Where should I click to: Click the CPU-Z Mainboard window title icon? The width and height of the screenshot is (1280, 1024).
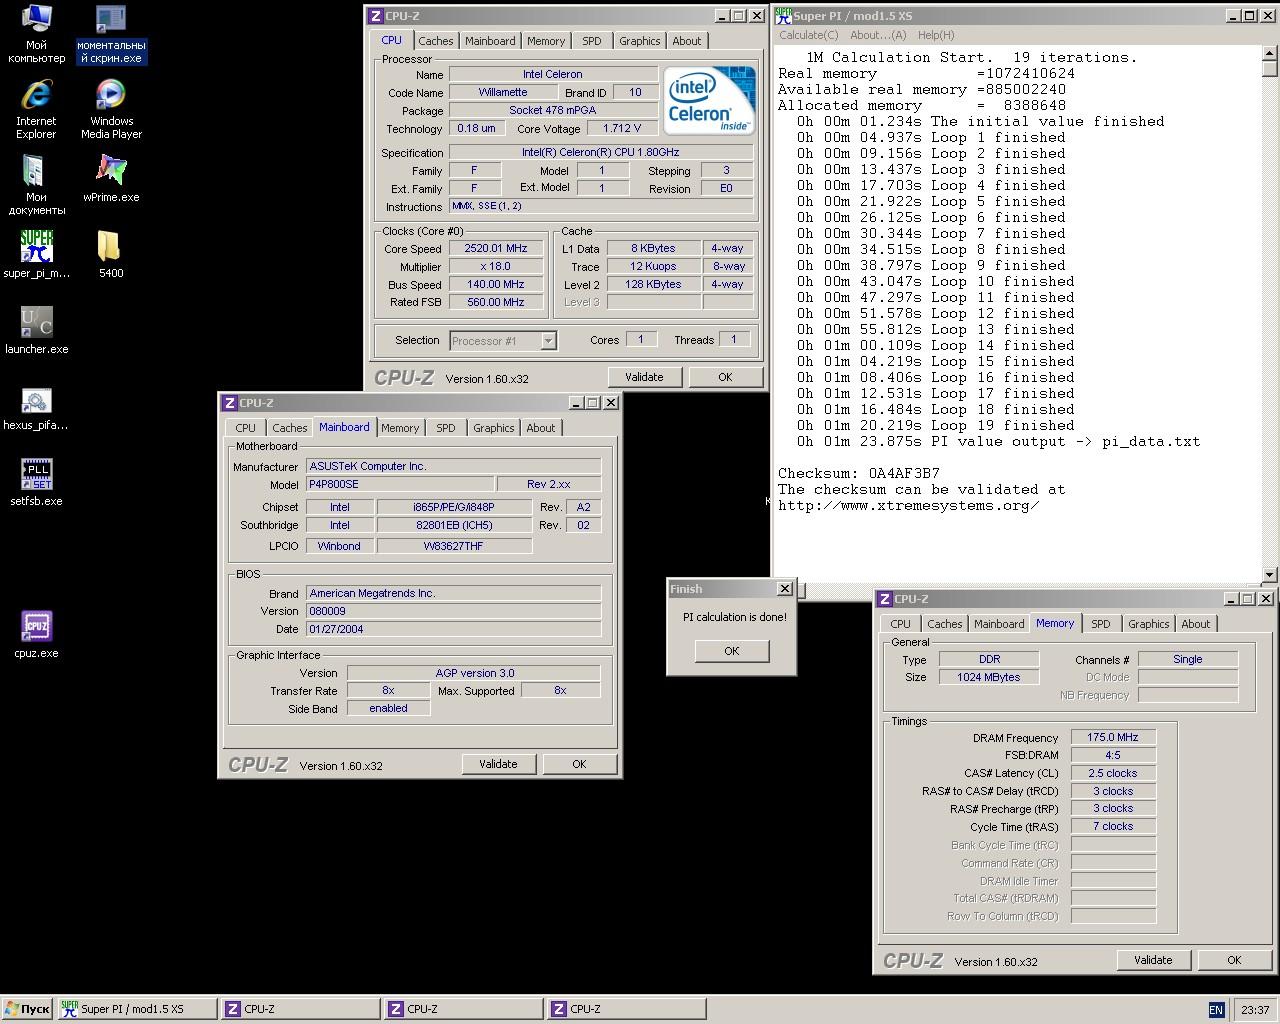[x=229, y=403]
